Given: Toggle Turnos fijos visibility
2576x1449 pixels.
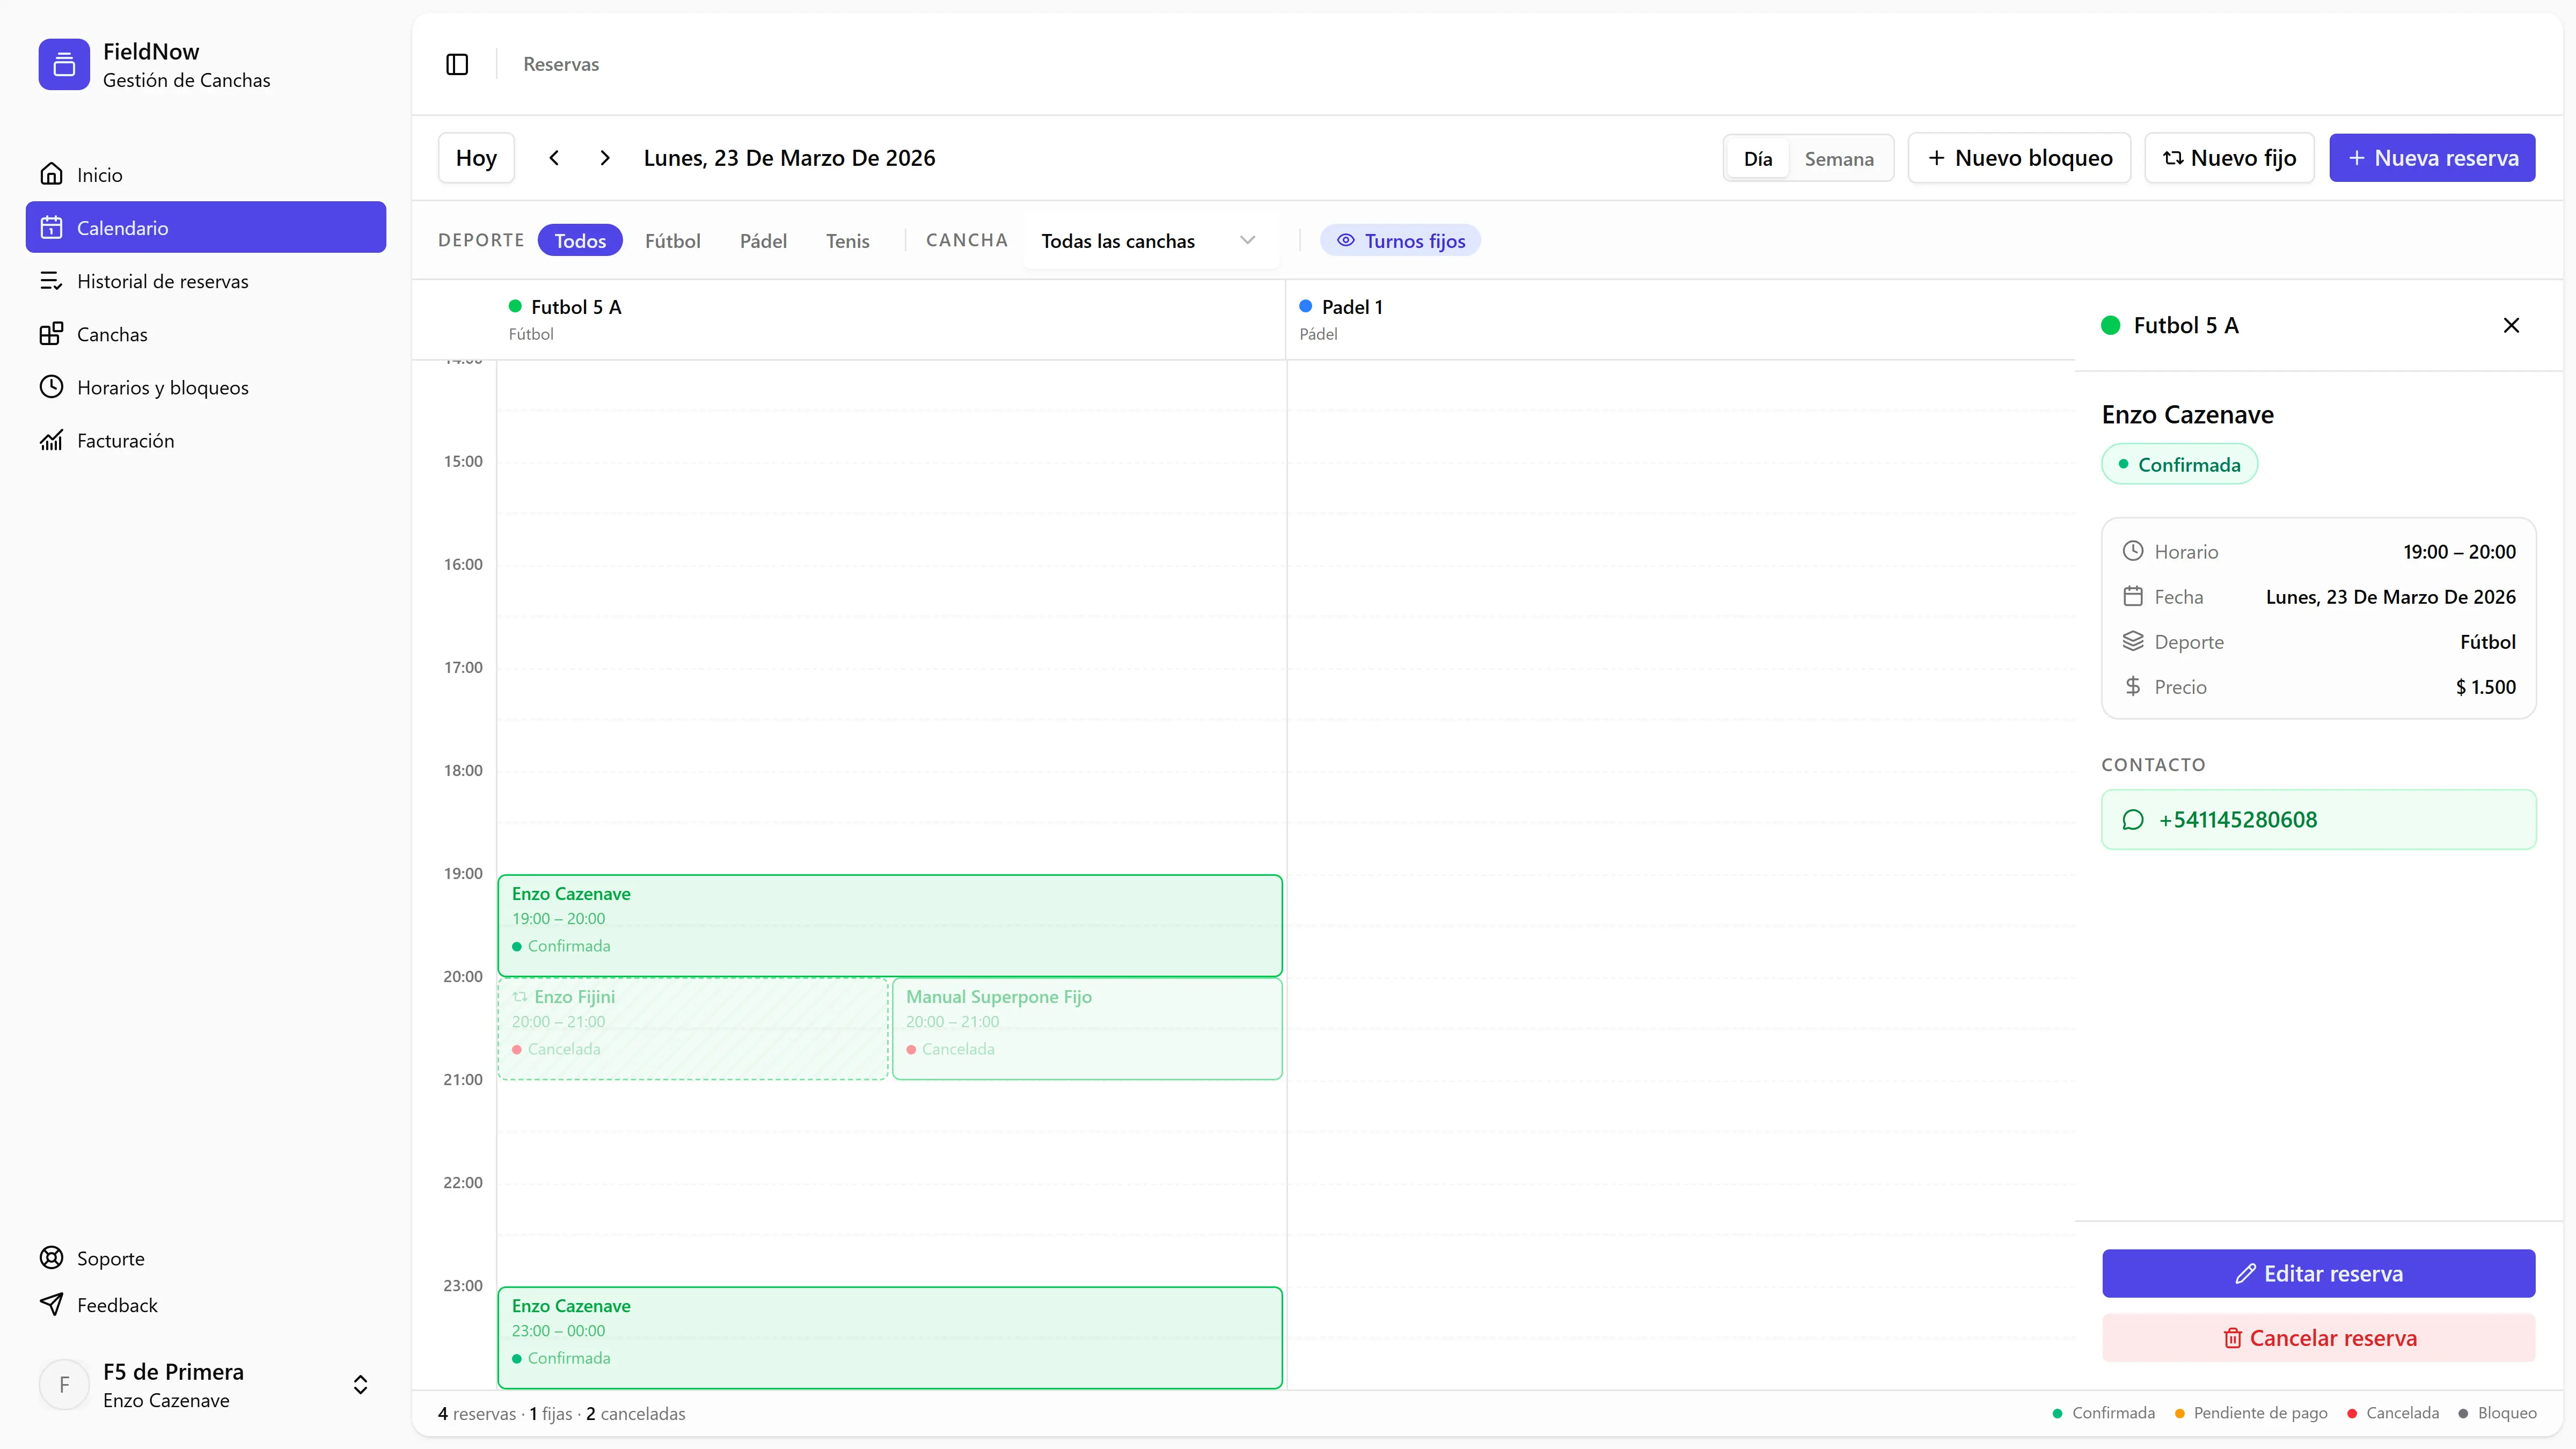Looking at the screenshot, I should click(x=1400, y=240).
